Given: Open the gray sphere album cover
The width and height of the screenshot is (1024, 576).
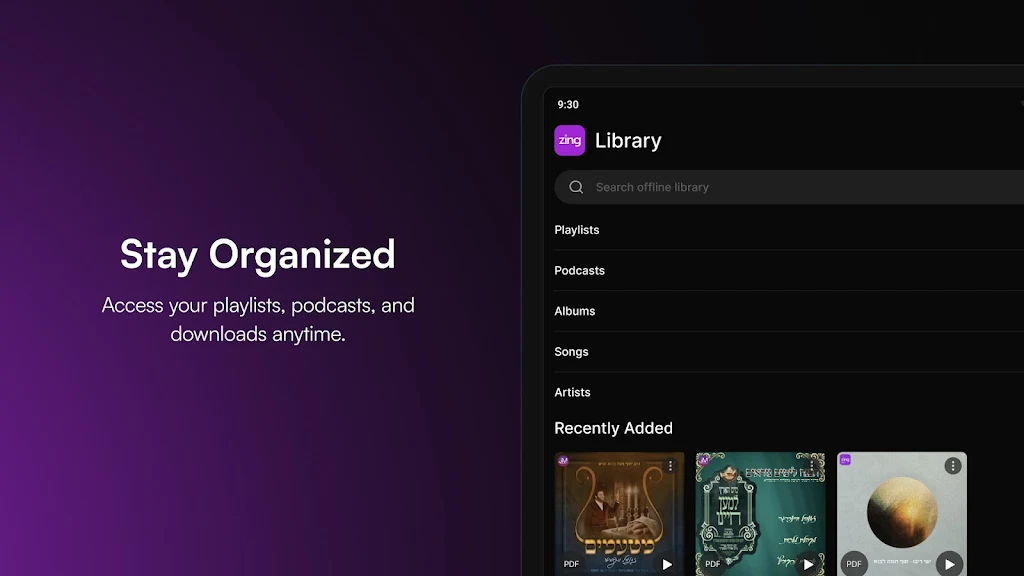Looking at the screenshot, I should [901, 510].
